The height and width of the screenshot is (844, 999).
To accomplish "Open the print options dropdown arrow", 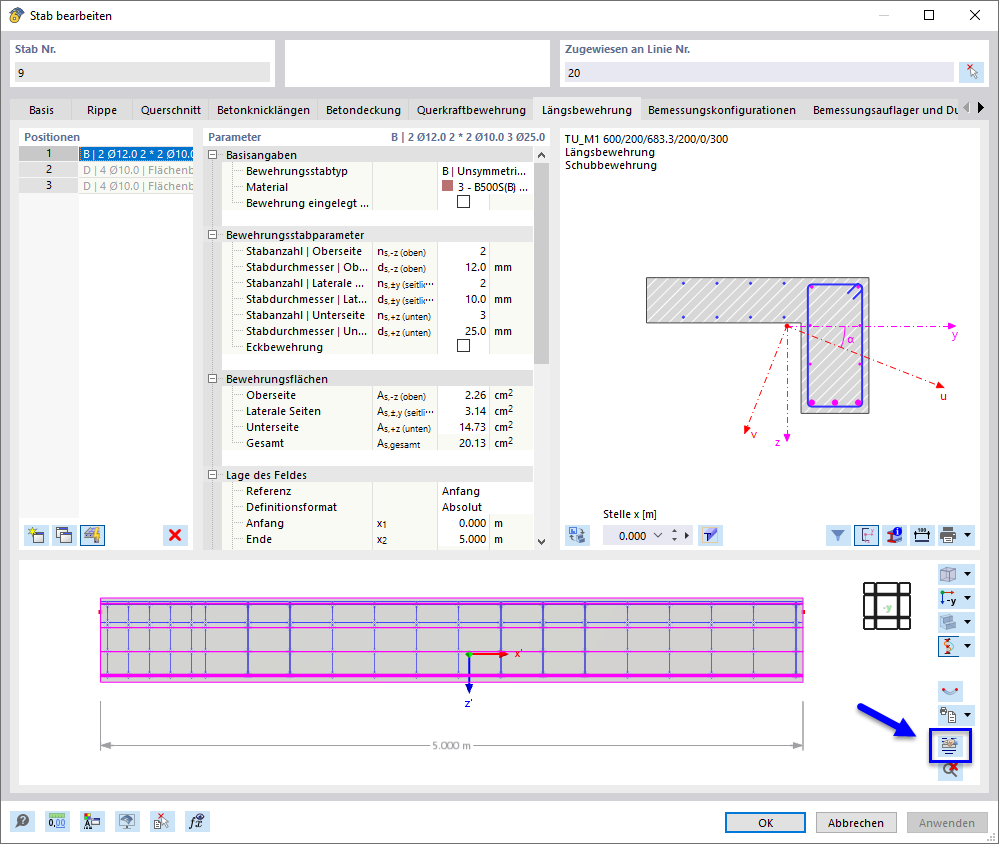I will pyautogui.click(x=968, y=535).
